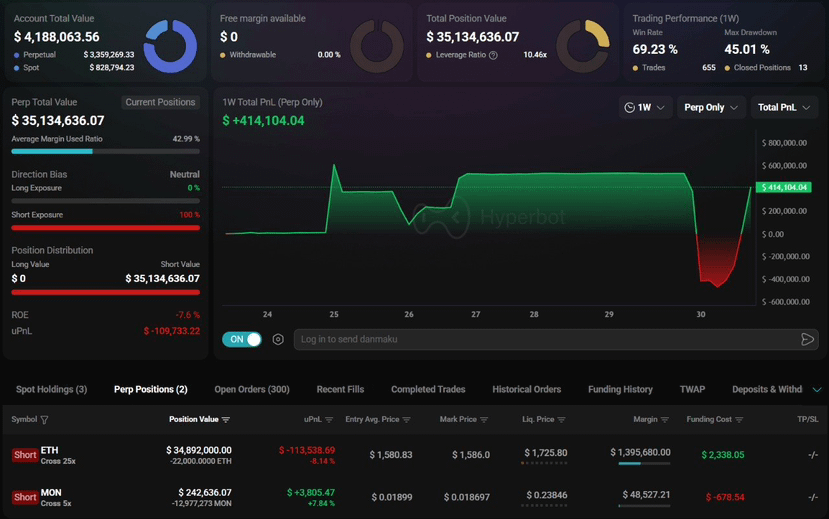
Task: Click the Short Exposure red bar
Action: point(106,228)
